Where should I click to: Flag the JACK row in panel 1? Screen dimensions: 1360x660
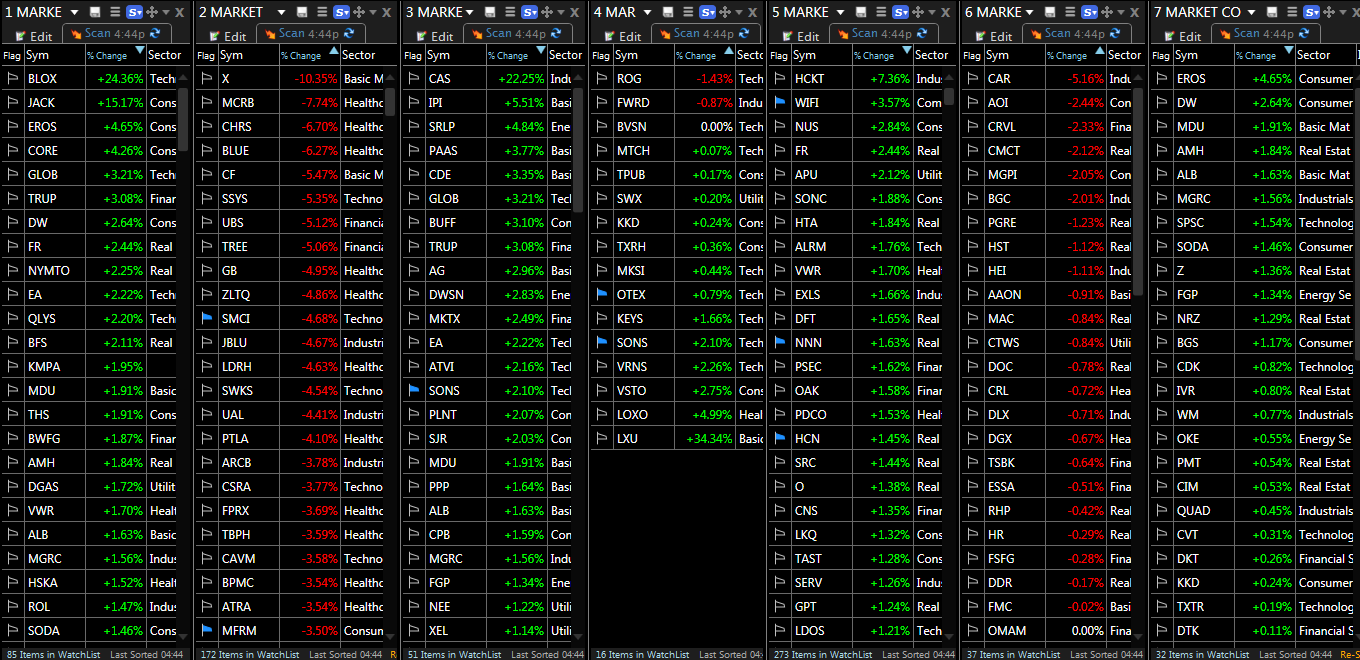(x=13, y=102)
